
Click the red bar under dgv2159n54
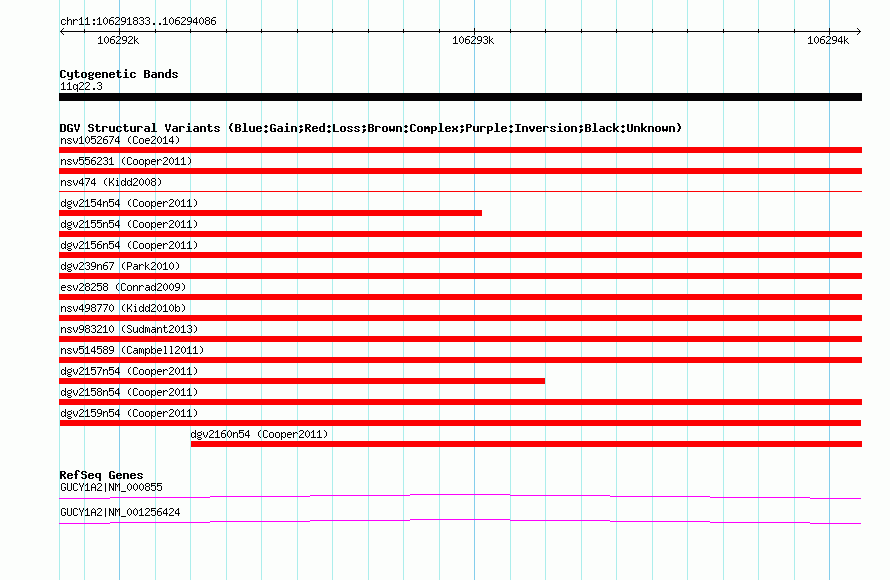460,423
